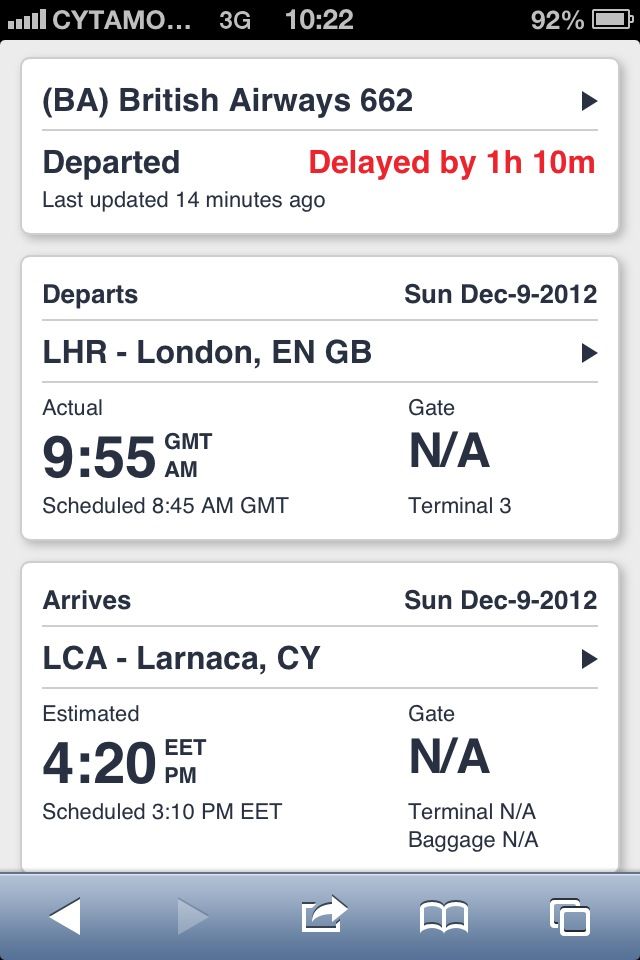Tap the Terminal 3 departure label

point(459,506)
